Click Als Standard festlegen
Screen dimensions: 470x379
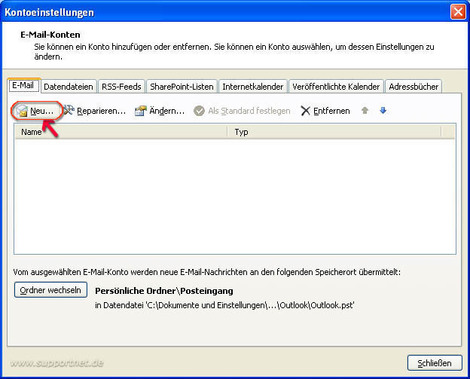point(242,111)
